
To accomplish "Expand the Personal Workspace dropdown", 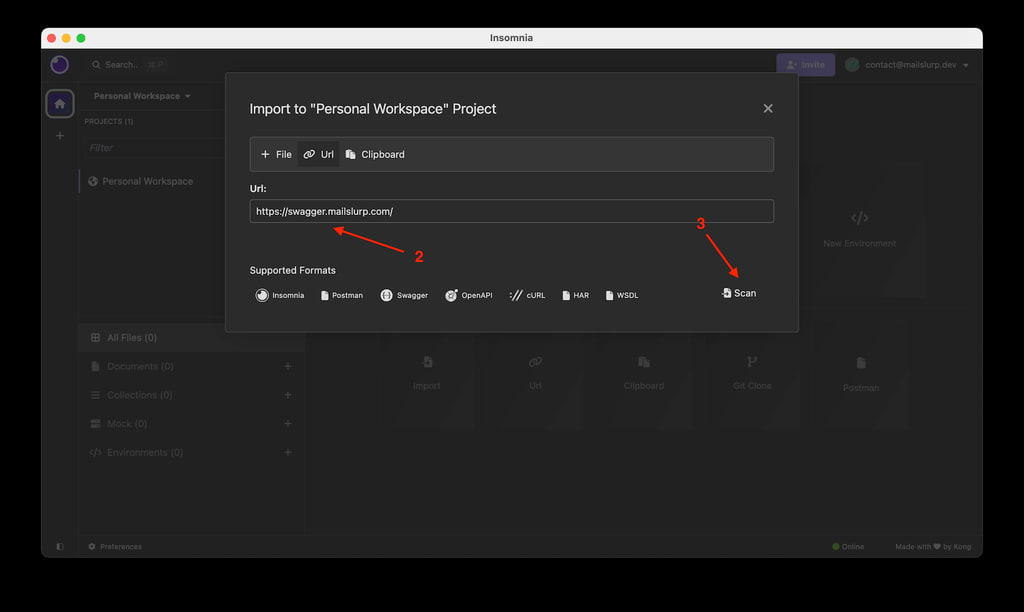I will (142, 96).
